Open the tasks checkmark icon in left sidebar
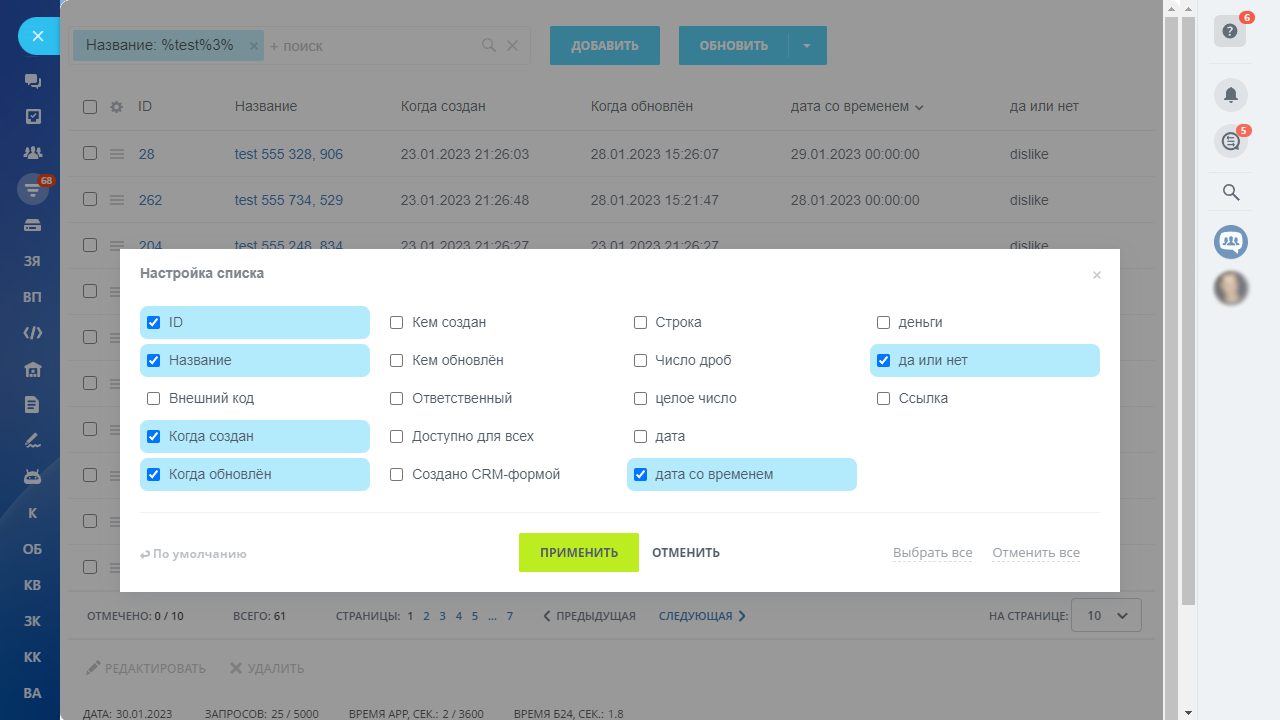 pos(33,116)
